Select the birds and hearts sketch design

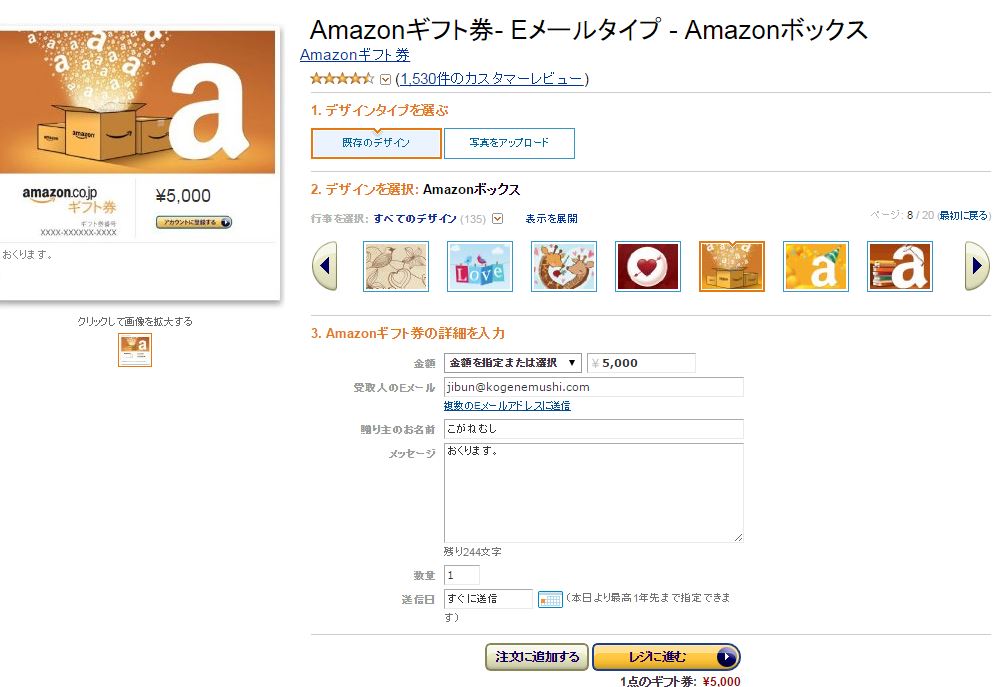pos(396,266)
